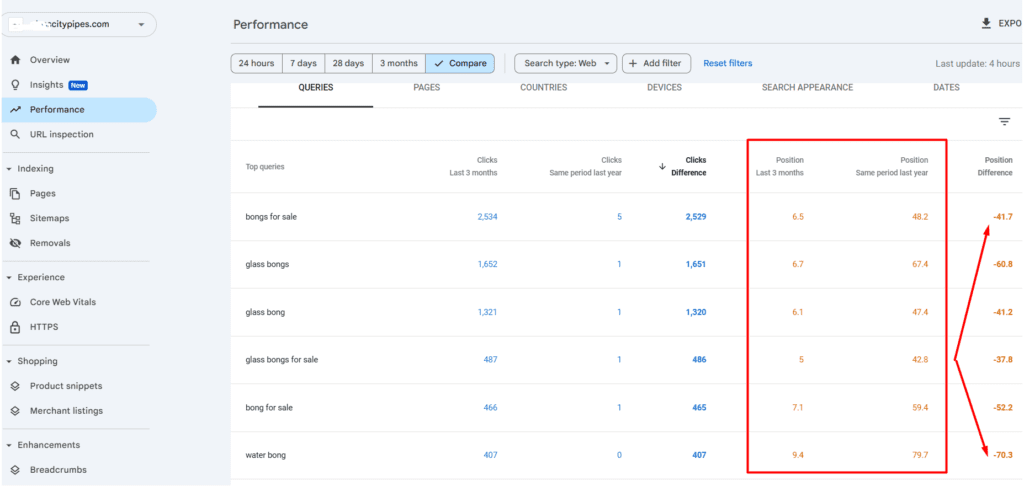This screenshot has height=486, width=1024.
Task: Click the Core Web Vitals gauge icon
Action: pos(15,302)
